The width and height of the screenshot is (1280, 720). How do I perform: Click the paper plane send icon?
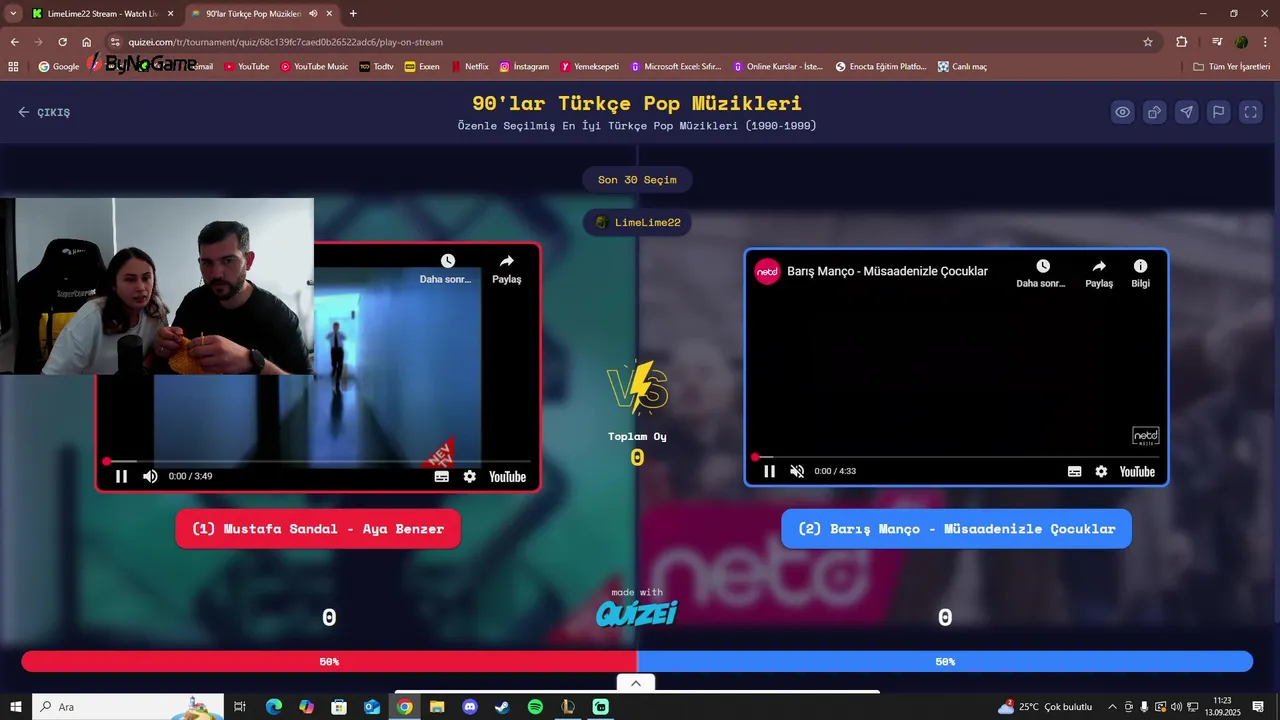[x=1187, y=112]
